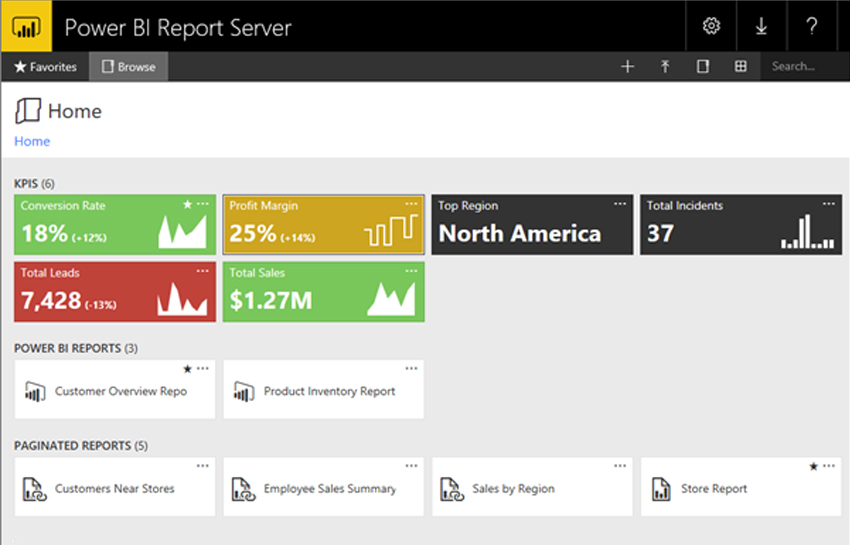Screen dimensions: 850x545
Task: Click the Manage folder icon in toolbar
Action: point(703,66)
